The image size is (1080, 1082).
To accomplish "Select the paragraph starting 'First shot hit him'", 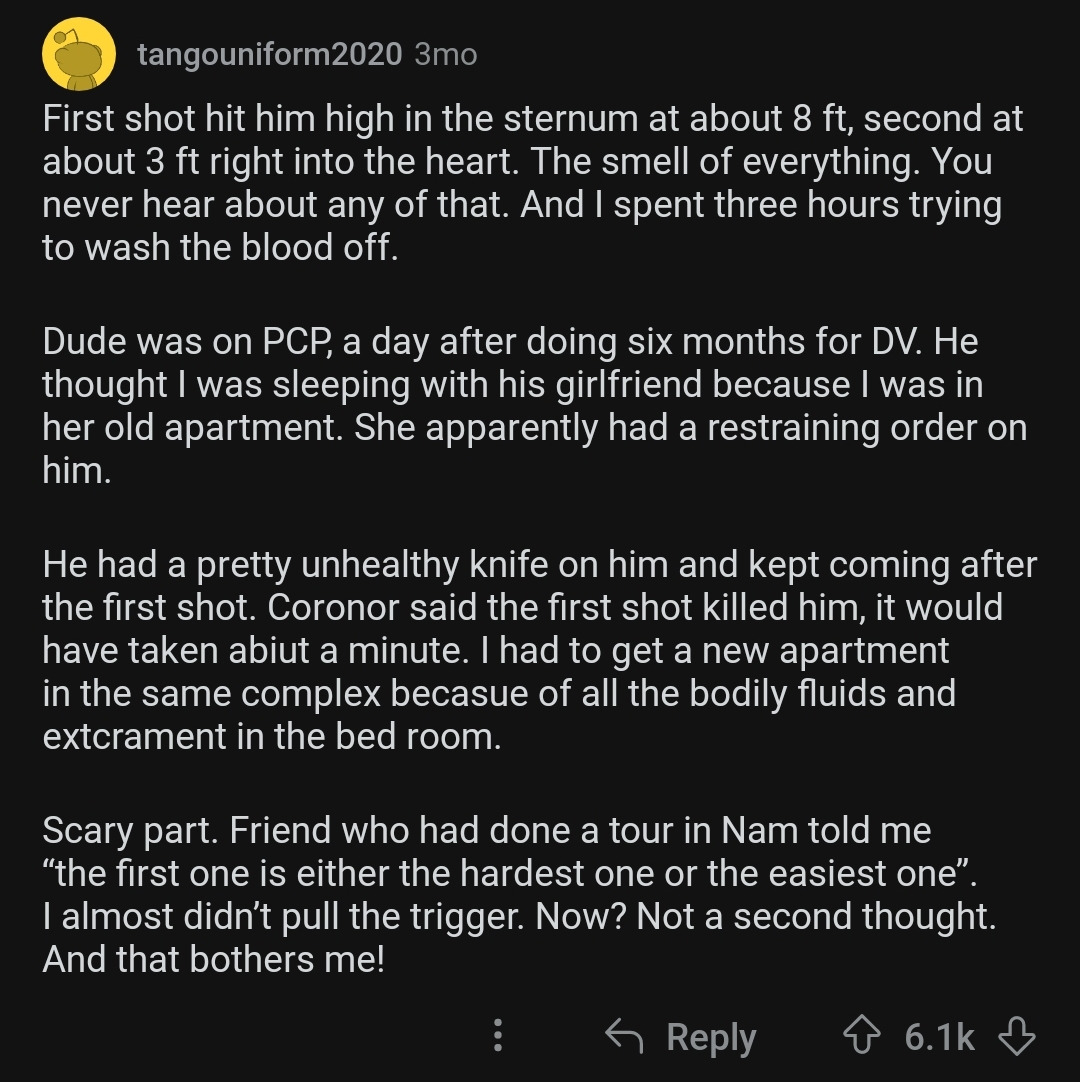I will (x=532, y=184).
